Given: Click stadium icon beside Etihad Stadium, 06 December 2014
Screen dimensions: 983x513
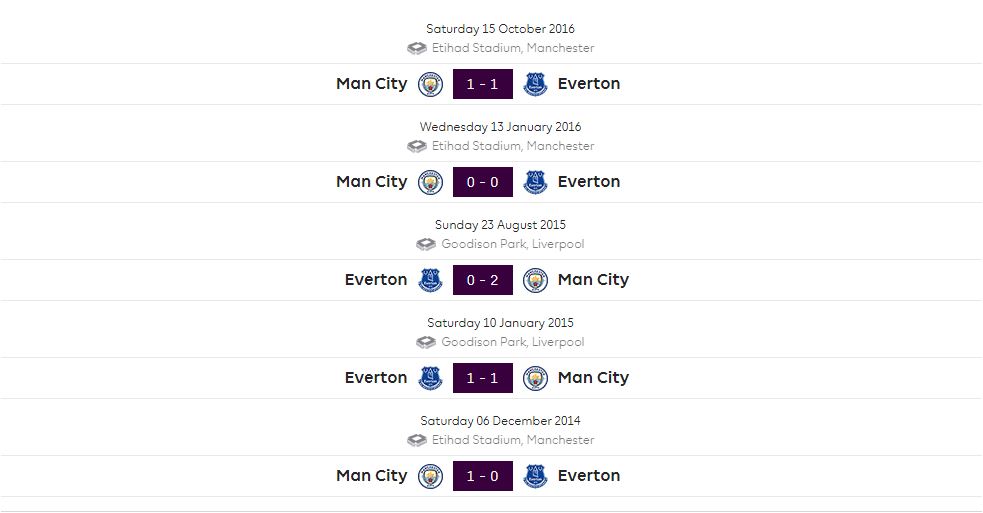Looking at the screenshot, I should [417, 440].
